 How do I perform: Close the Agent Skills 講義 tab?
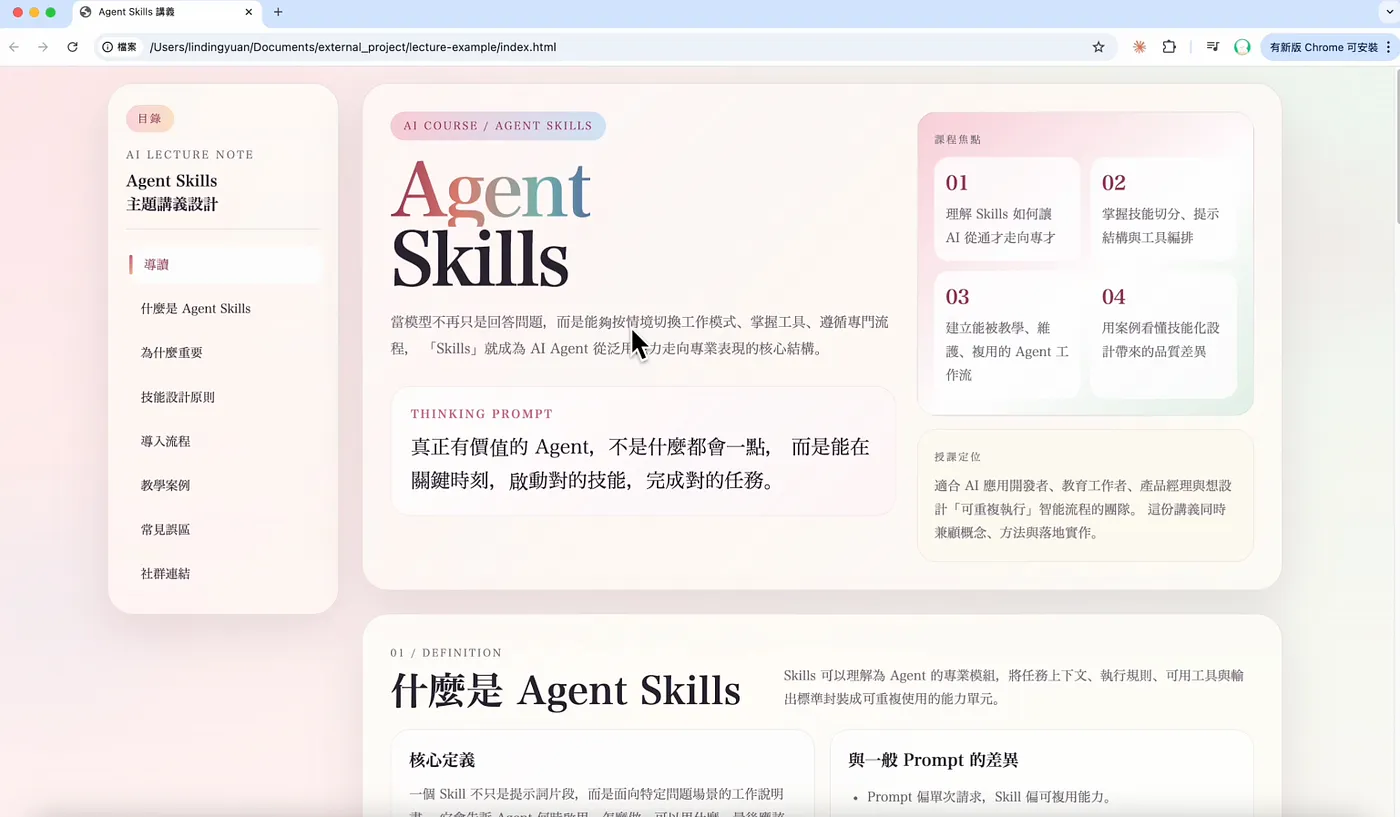[x=248, y=12]
